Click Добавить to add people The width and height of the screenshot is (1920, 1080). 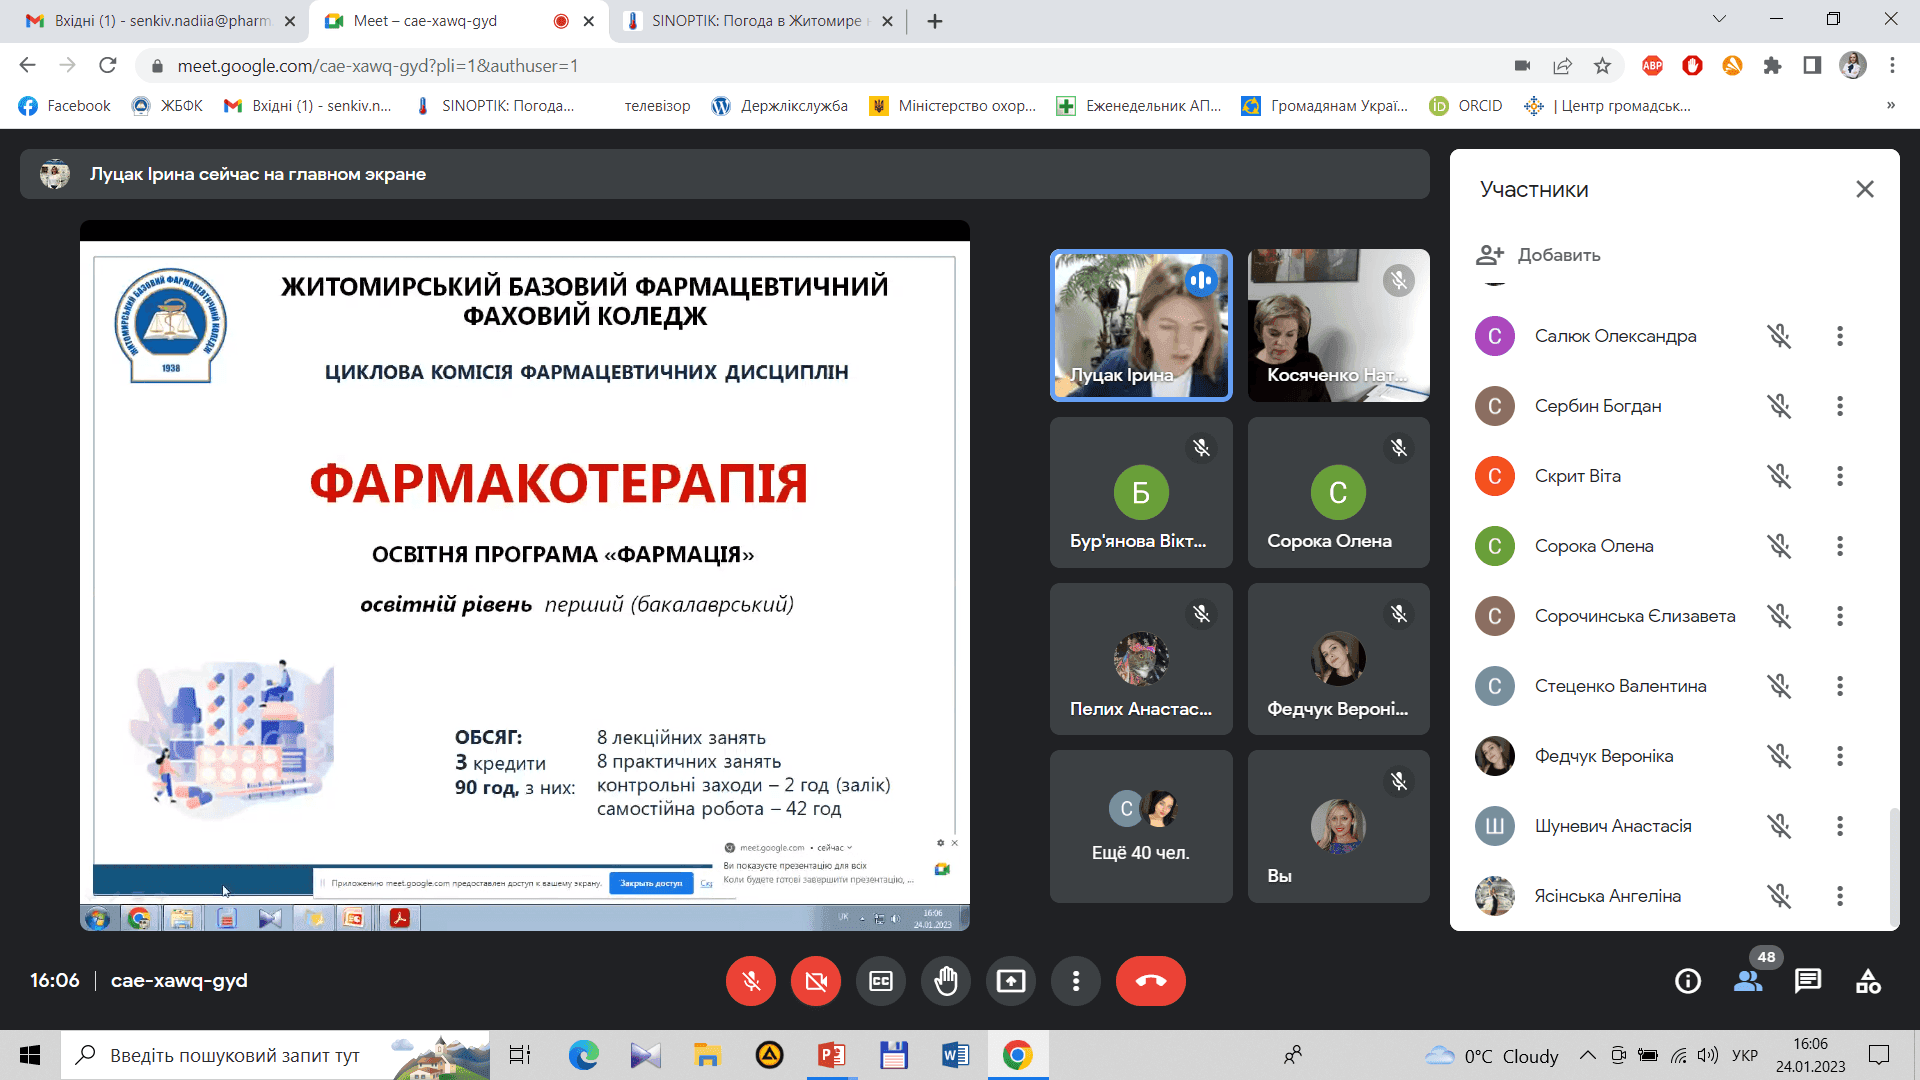[x=1539, y=255]
